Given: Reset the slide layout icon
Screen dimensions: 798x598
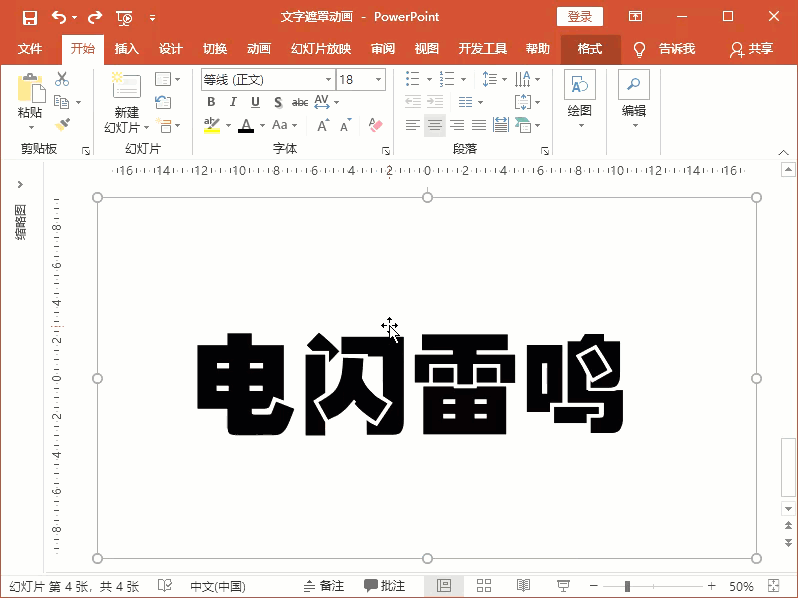Looking at the screenshot, I should (x=163, y=102).
